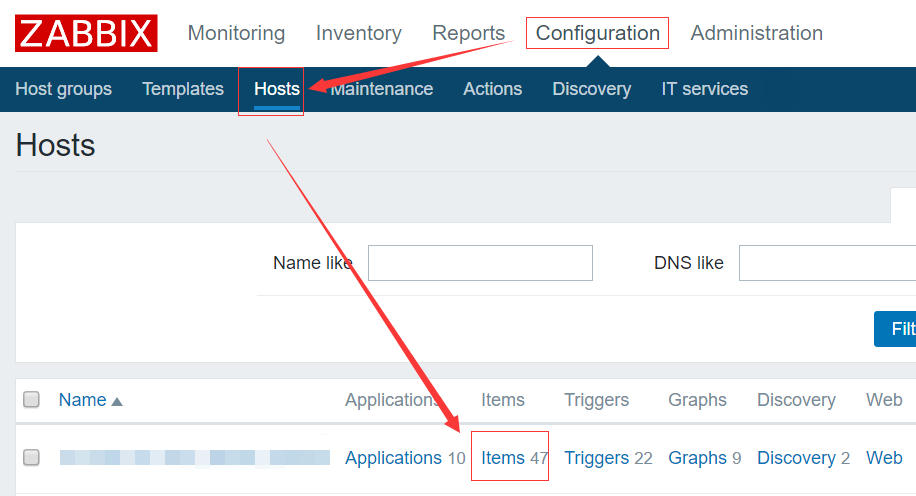The width and height of the screenshot is (916, 496).
Task: Switch to Templates tab
Action: point(183,89)
